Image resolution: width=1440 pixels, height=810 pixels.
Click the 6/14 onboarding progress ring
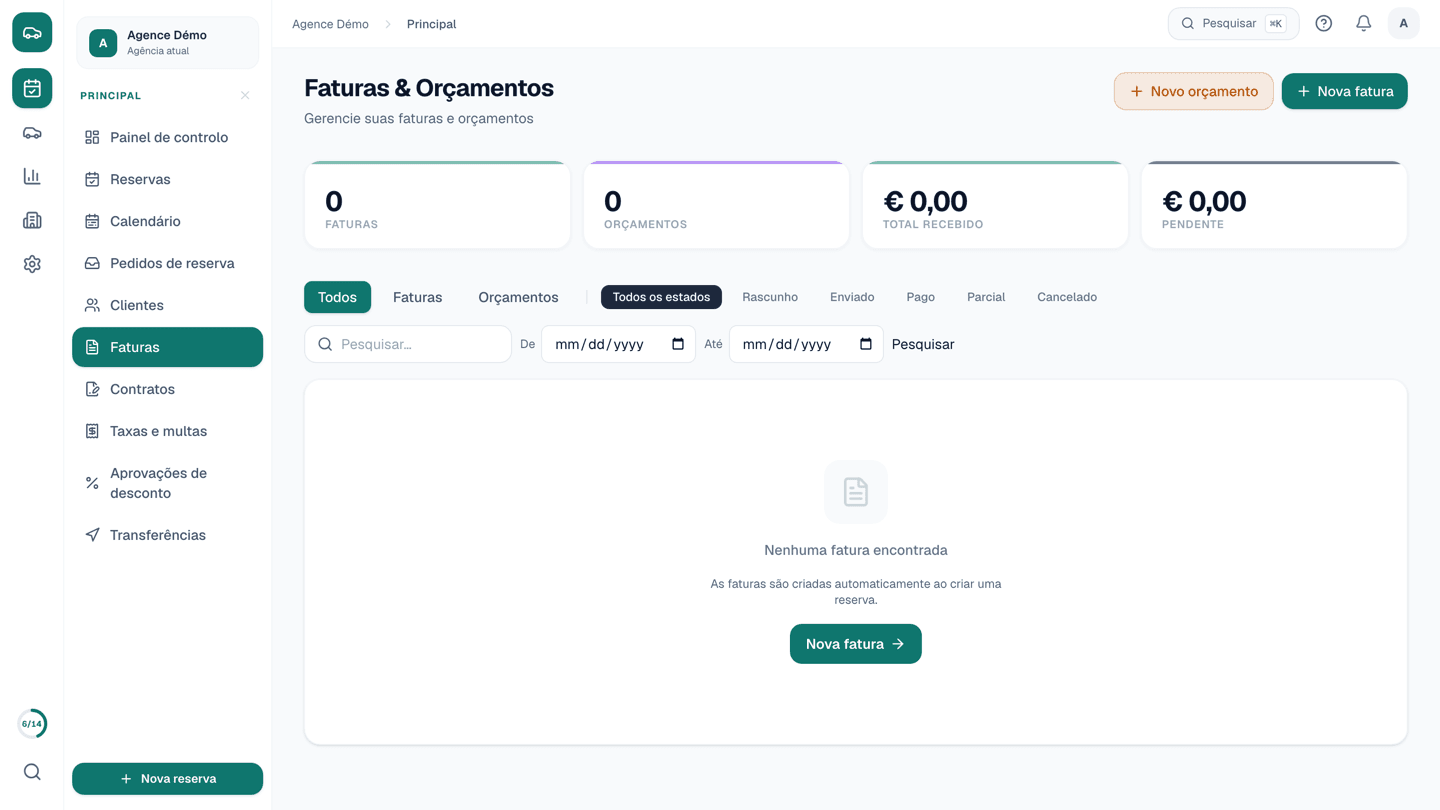tap(32, 724)
